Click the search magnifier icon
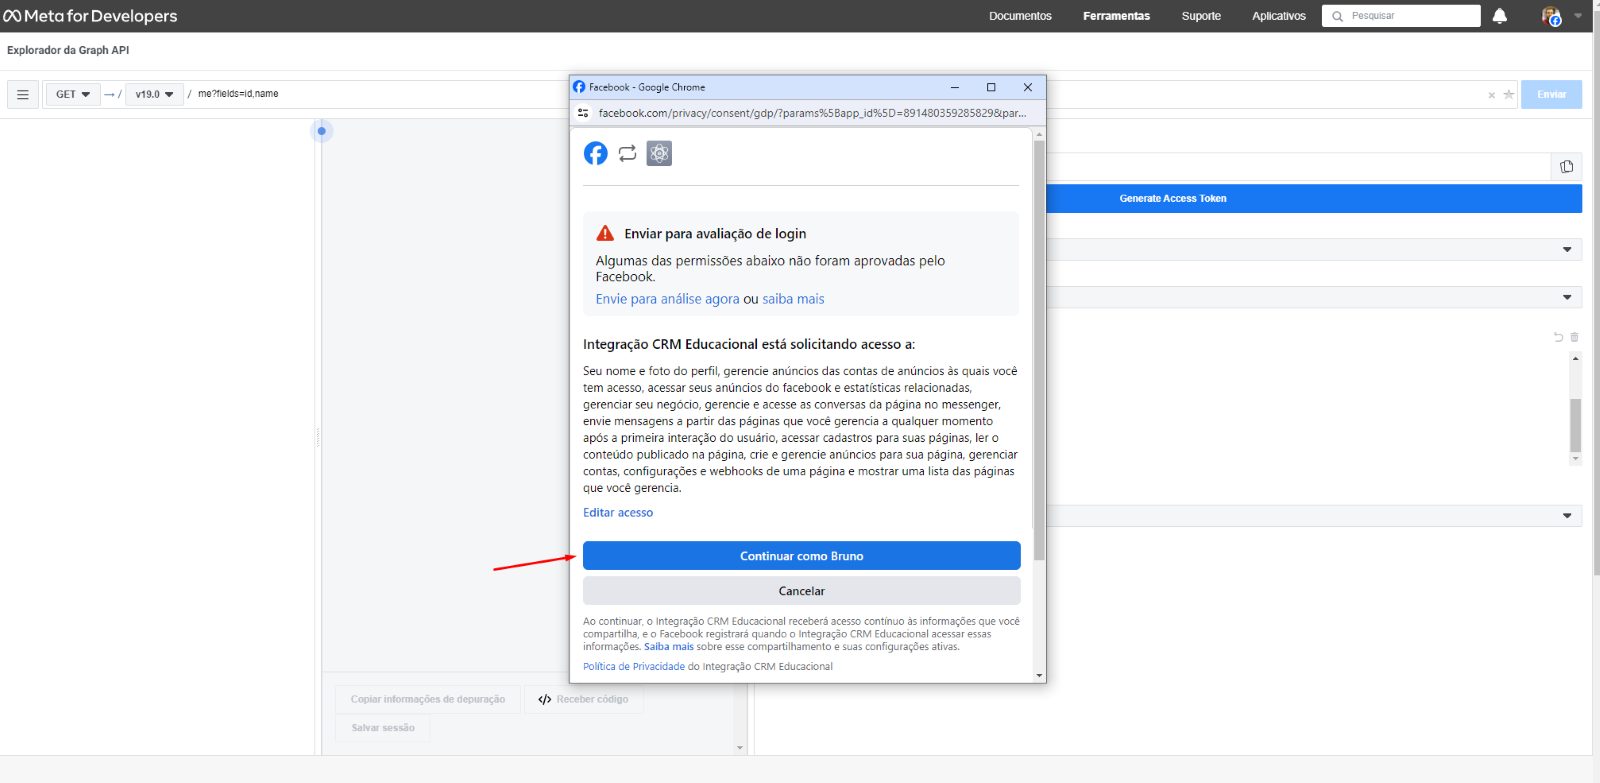The height and width of the screenshot is (783, 1600). 1337,16
